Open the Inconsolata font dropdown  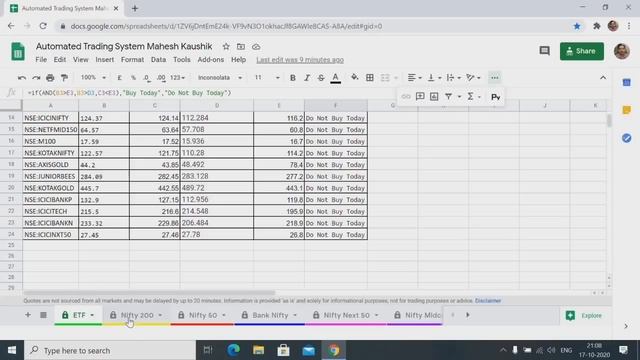click(x=220, y=78)
